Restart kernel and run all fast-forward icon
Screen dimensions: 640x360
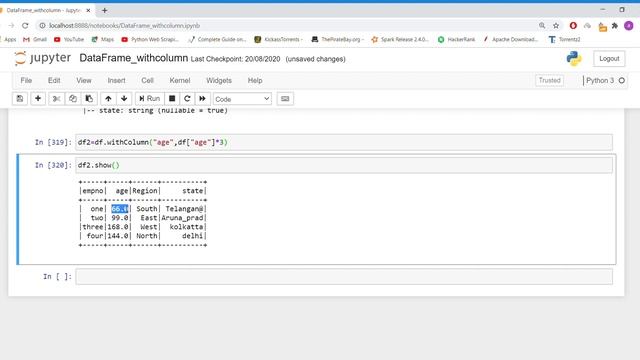[x=202, y=99]
